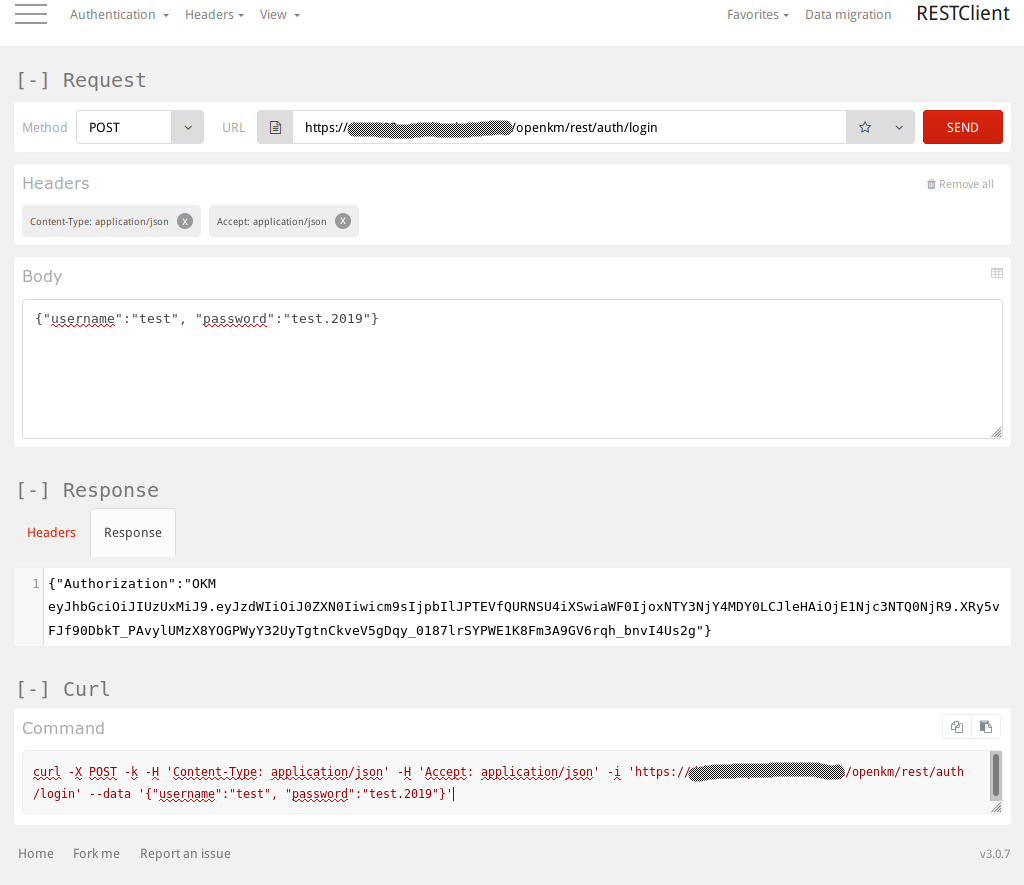Open the Authentication menu
Screen dimensions: 1024x885
[x=119, y=15]
